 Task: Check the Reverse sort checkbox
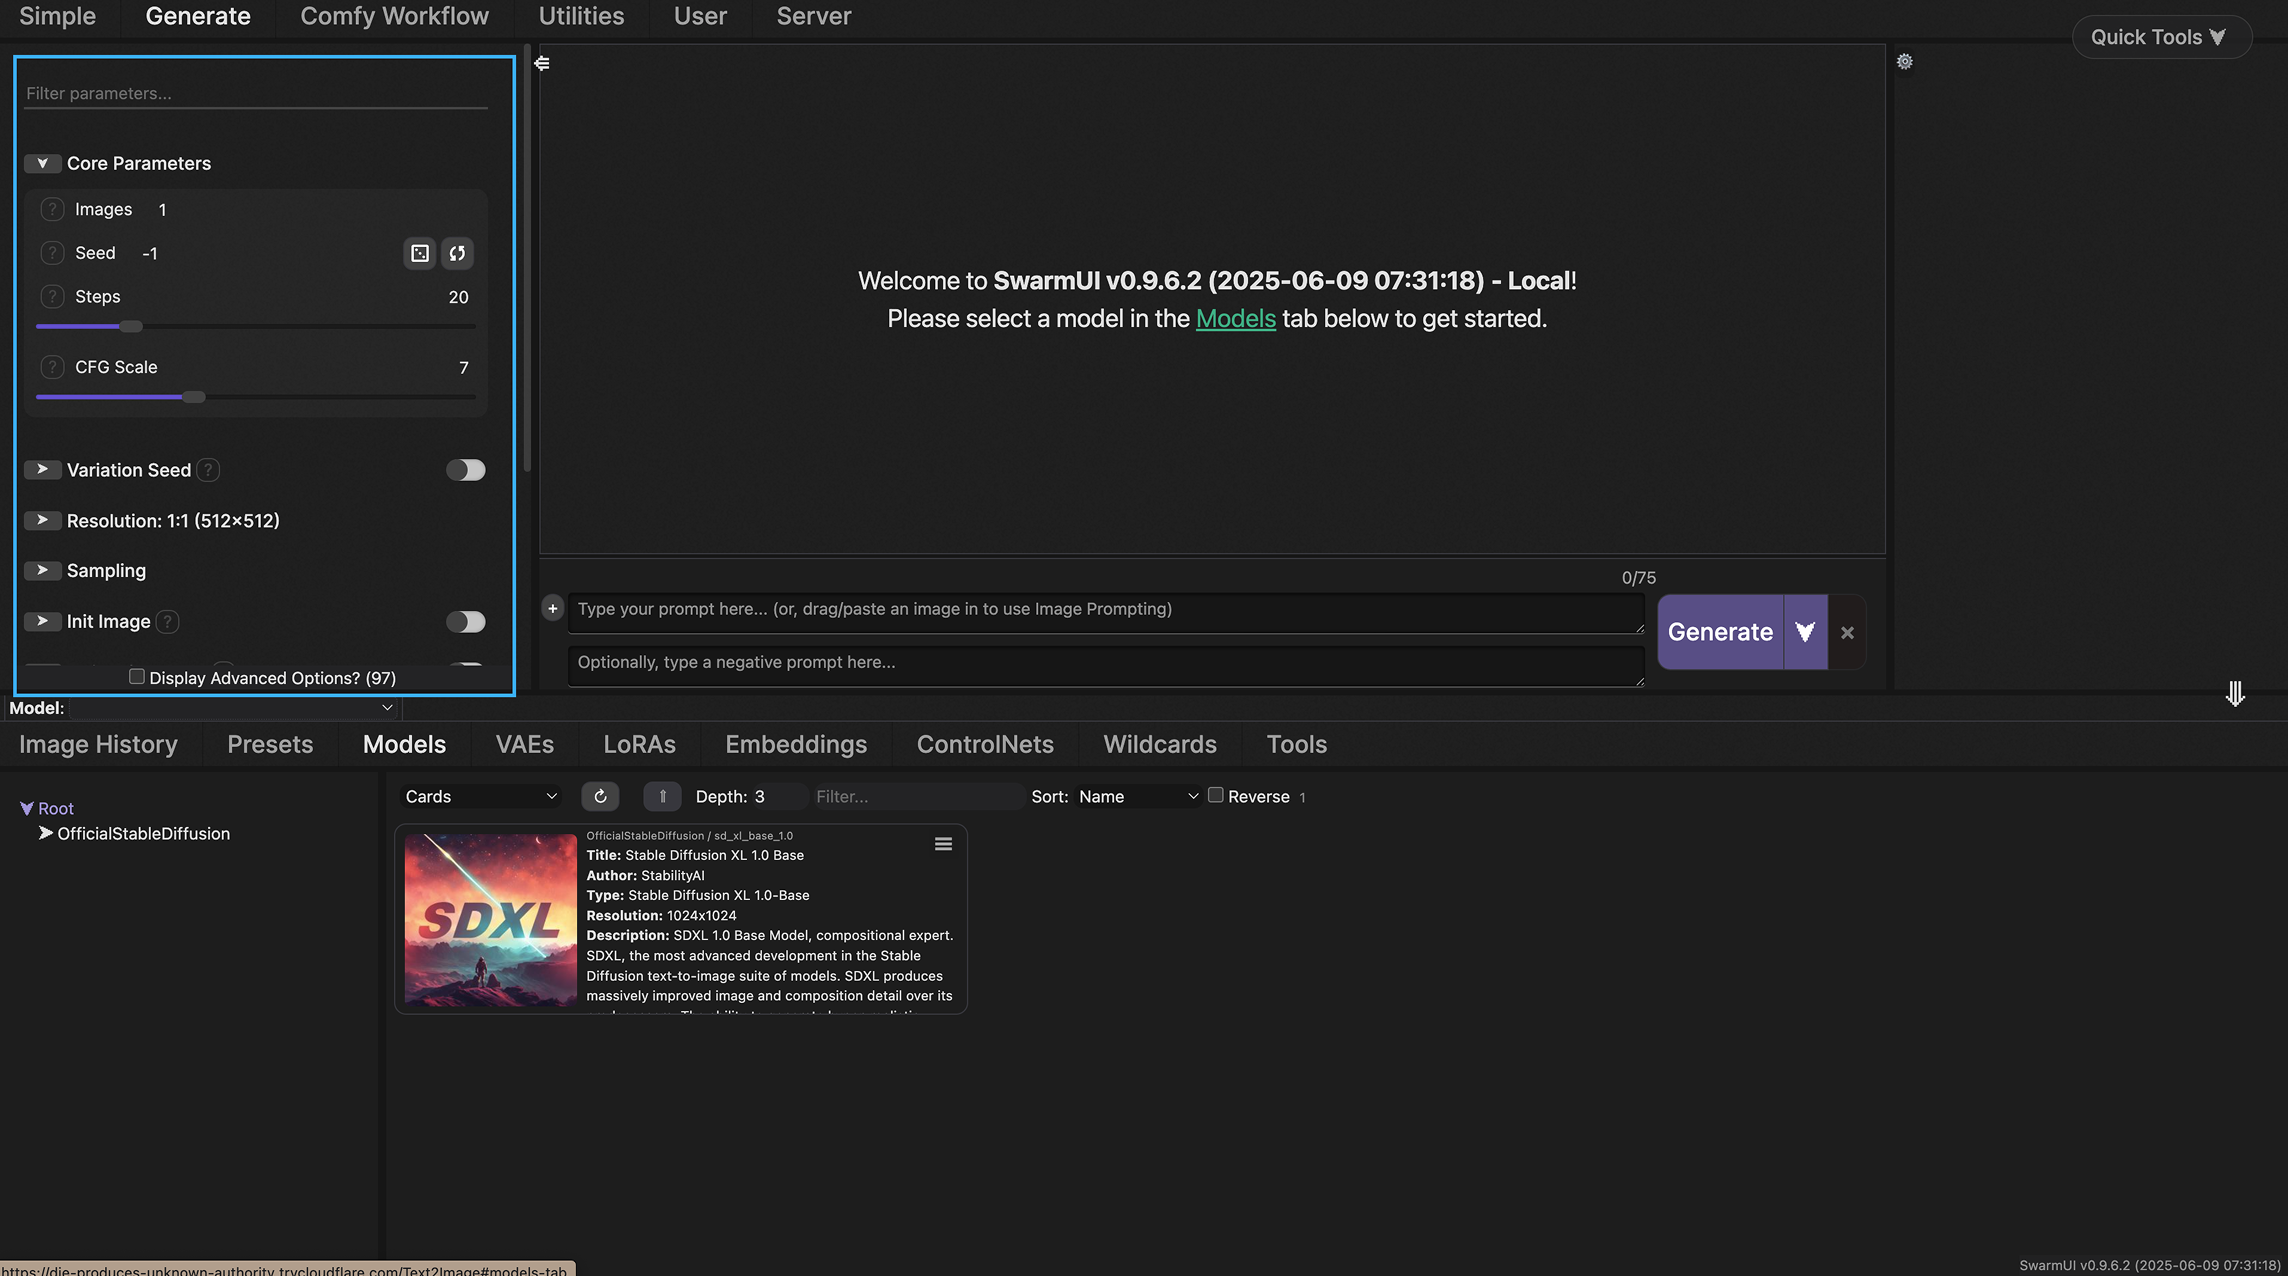[x=1215, y=795]
